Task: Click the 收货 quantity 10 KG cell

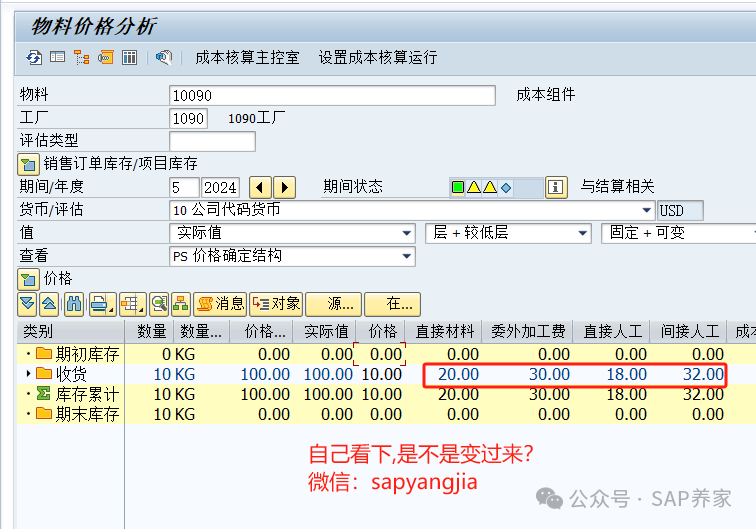Action: pos(174,374)
